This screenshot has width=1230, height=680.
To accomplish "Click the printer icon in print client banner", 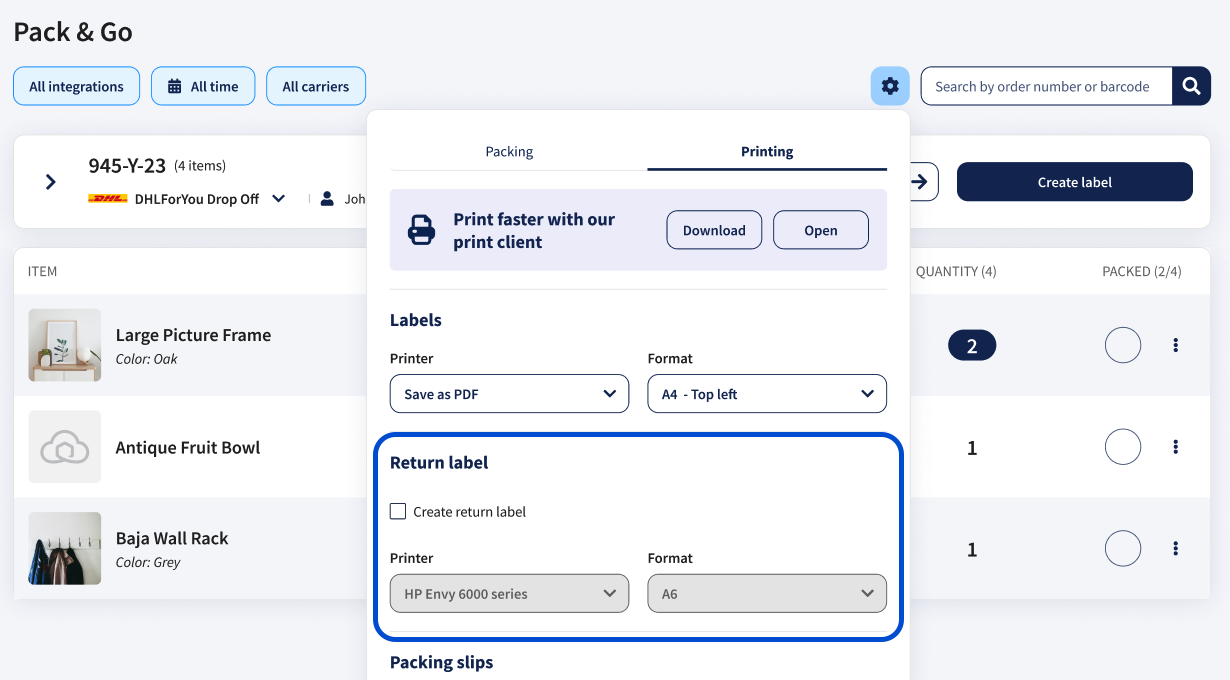I will [x=421, y=231].
